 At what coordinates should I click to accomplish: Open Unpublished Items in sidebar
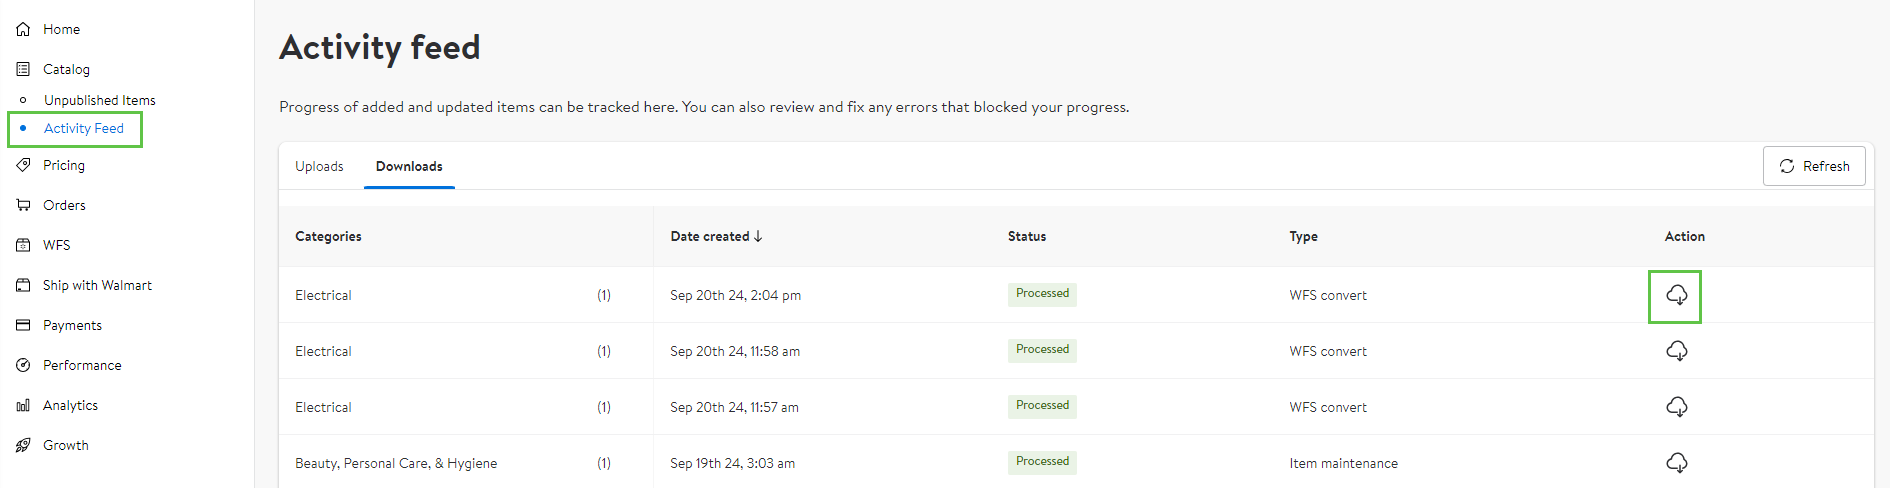tap(100, 100)
